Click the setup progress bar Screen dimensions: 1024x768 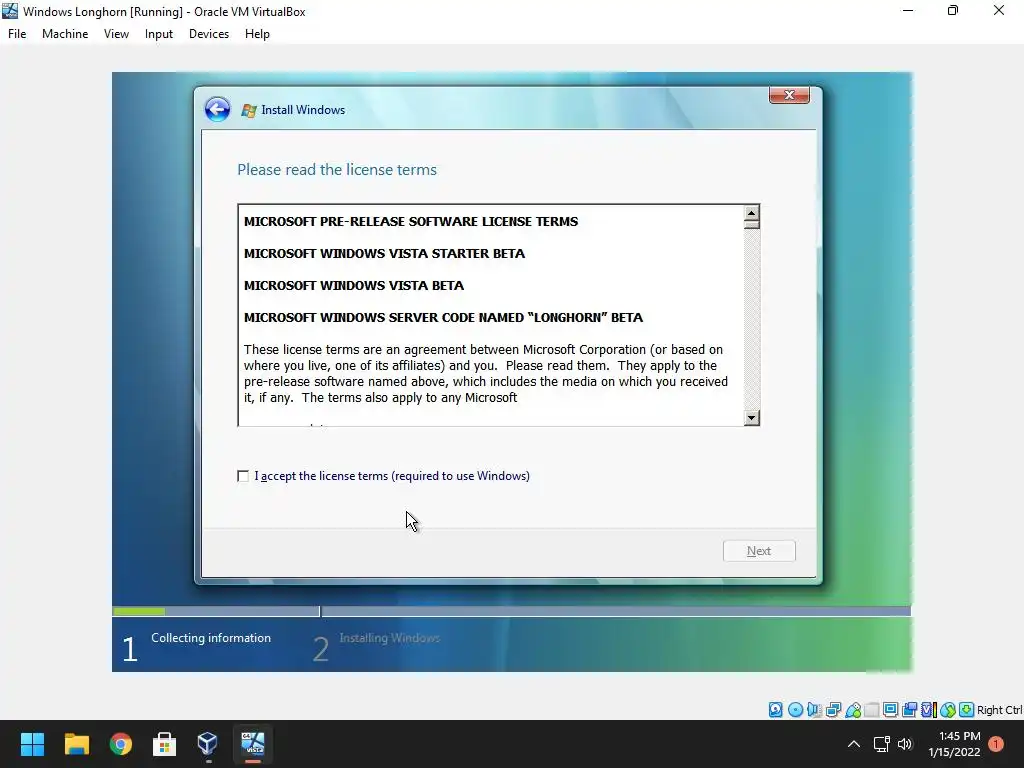click(x=511, y=611)
